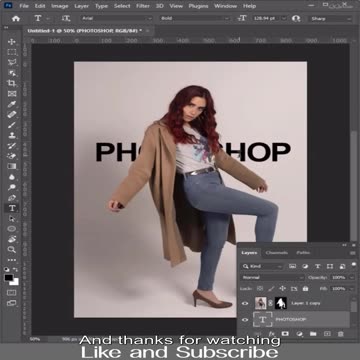The height and width of the screenshot is (360, 360).
Task: Select the Zoom tool
Action: point(12,249)
